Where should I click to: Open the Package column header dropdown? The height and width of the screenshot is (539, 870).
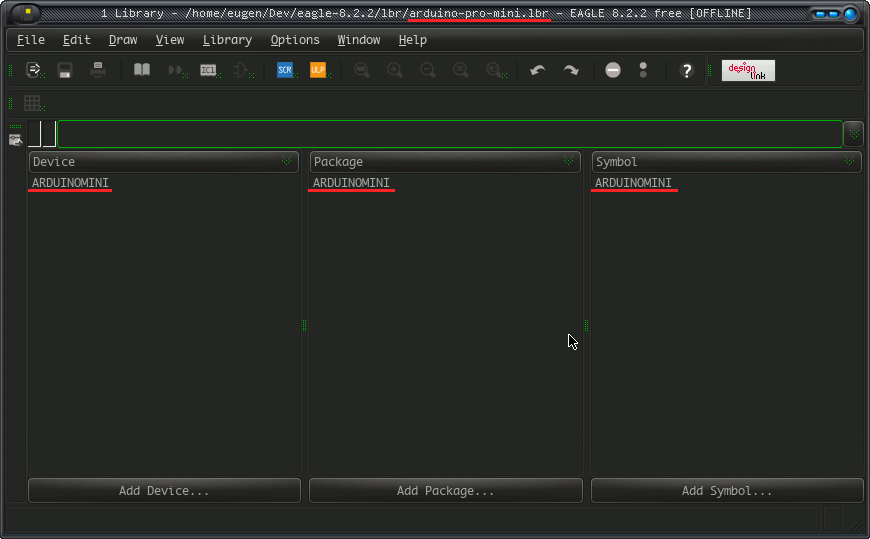(x=568, y=161)
